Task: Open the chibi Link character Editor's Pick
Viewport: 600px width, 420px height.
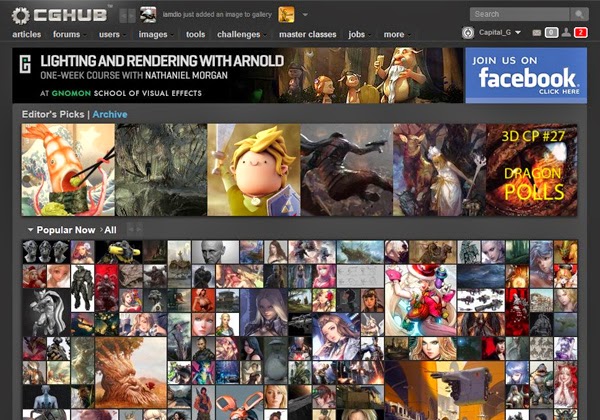Action: pyautogui.click(x=254, y=170)
